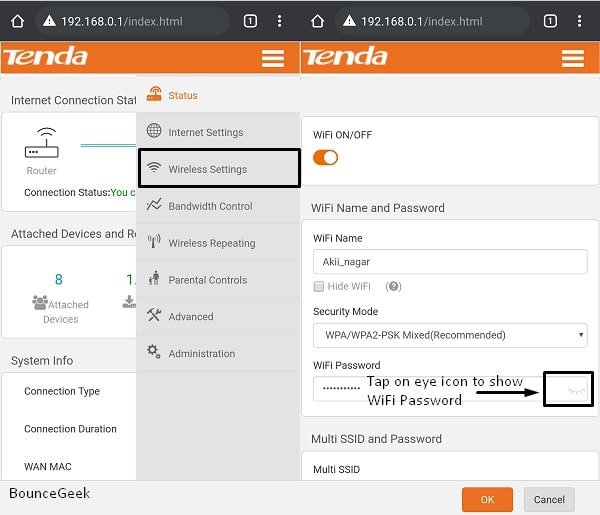
Task: Click the Multi SSID label
Action: tap(336, 469)
